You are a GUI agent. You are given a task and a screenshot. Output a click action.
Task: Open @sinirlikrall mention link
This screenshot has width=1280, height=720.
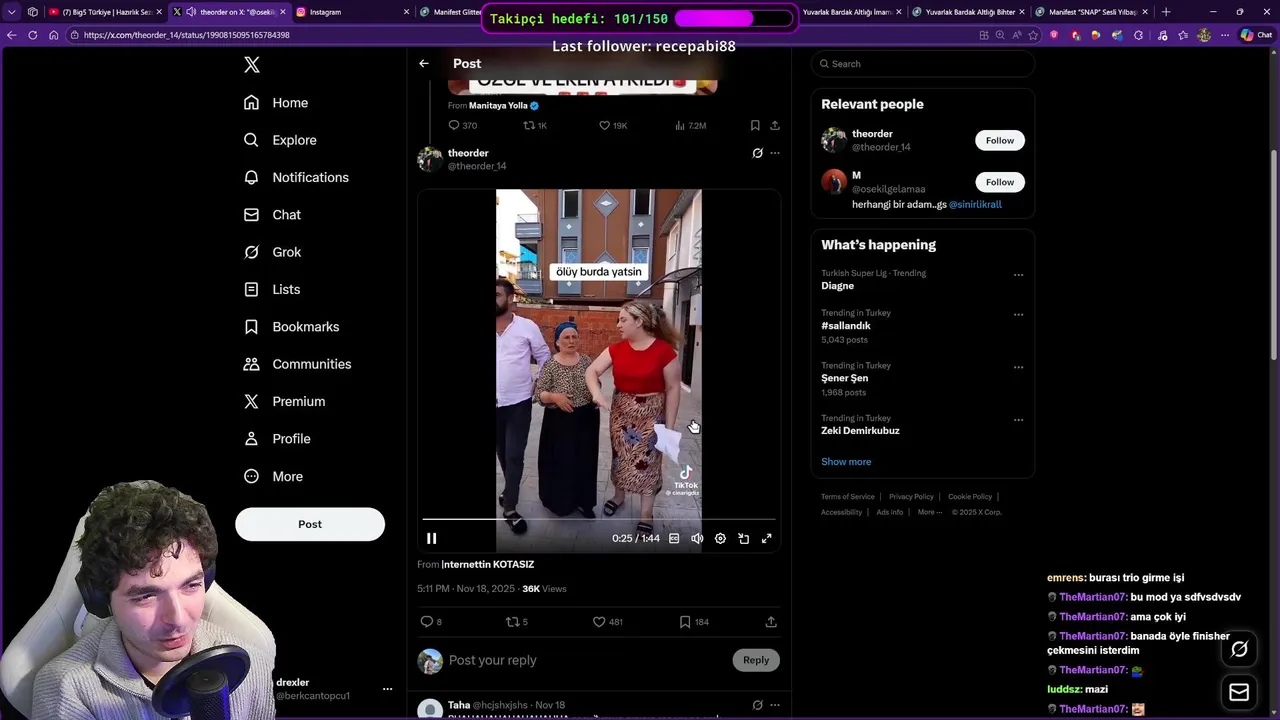975,204
